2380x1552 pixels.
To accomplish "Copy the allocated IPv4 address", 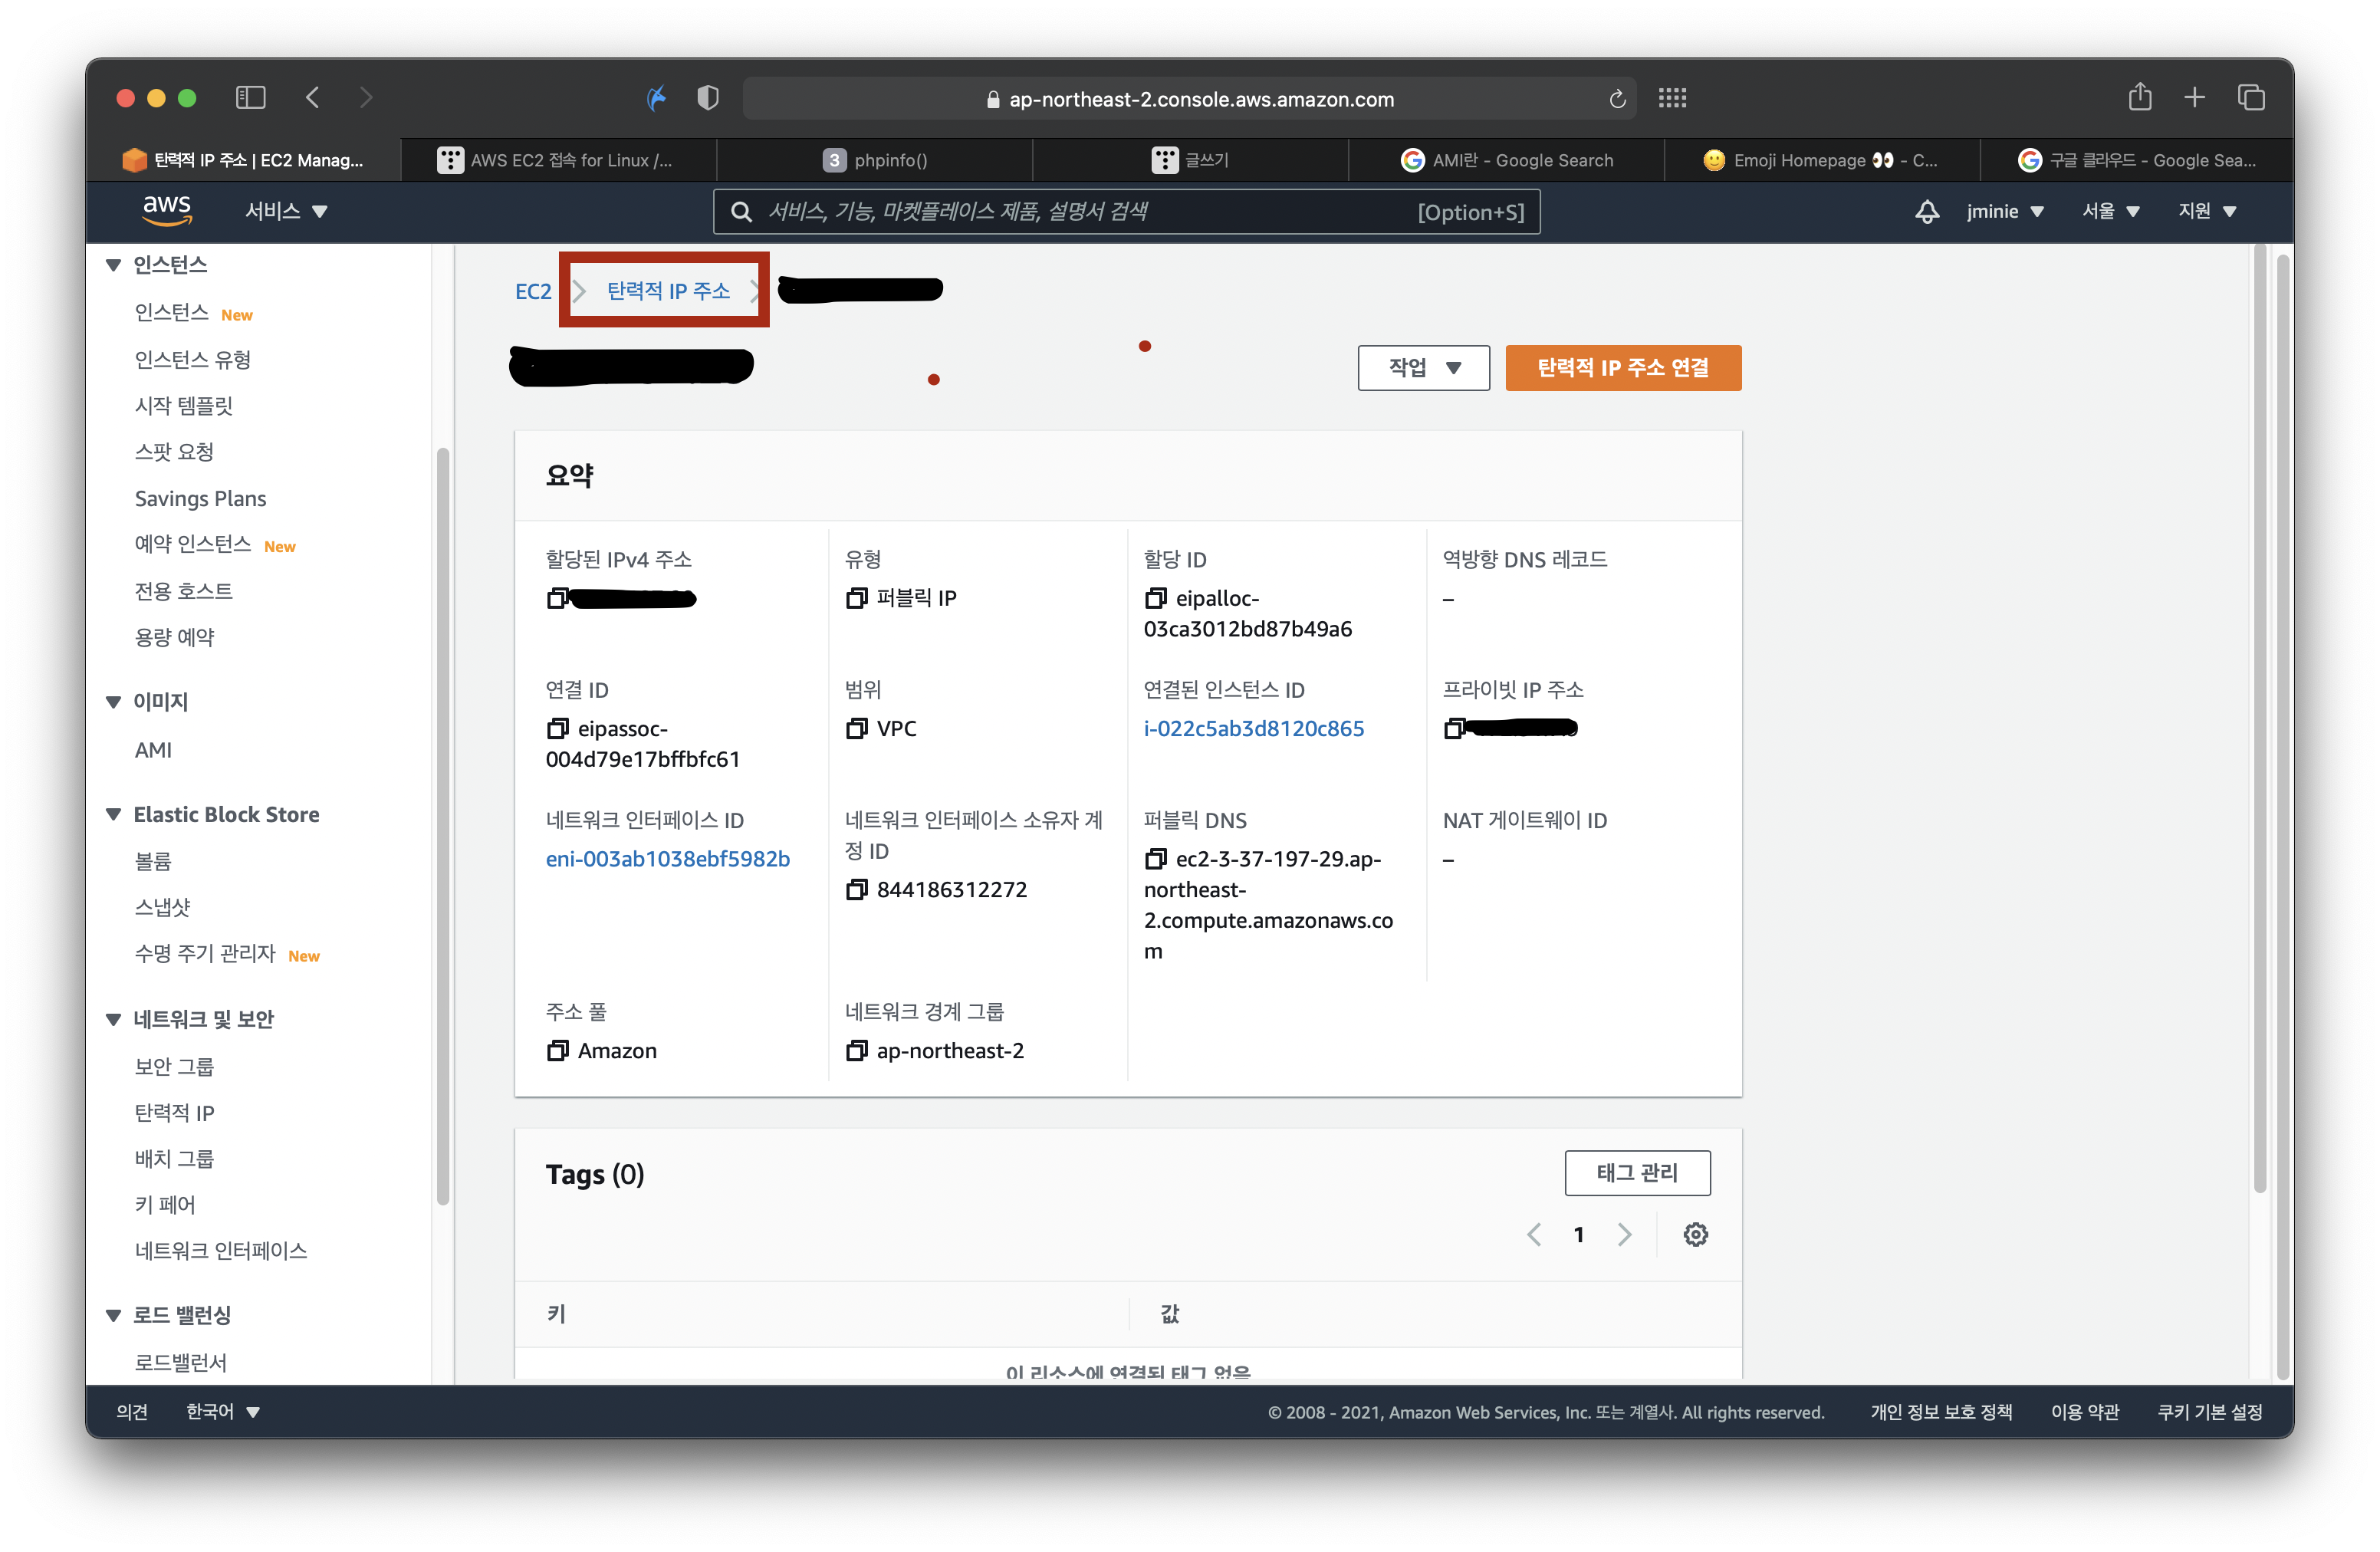I will (x=557, y=598).
